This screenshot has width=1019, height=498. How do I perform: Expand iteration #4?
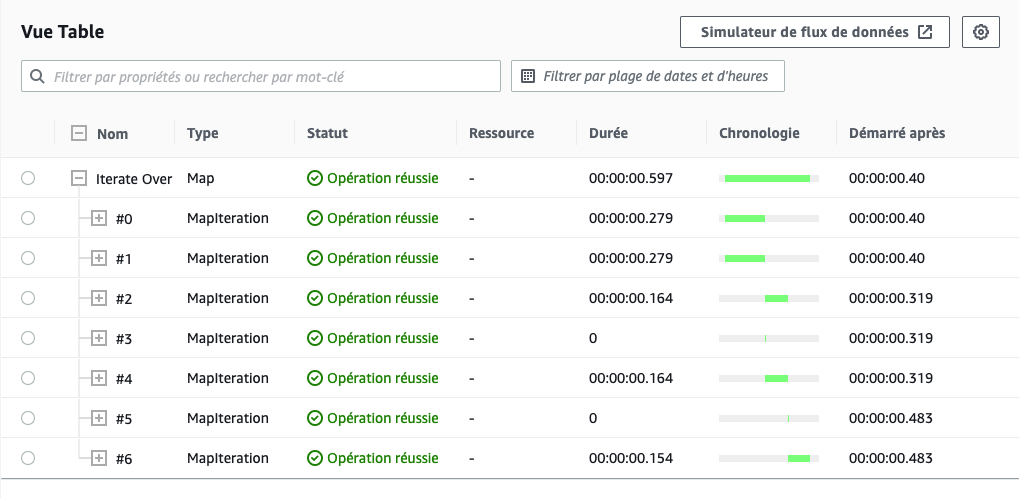(x=98, y=378)
